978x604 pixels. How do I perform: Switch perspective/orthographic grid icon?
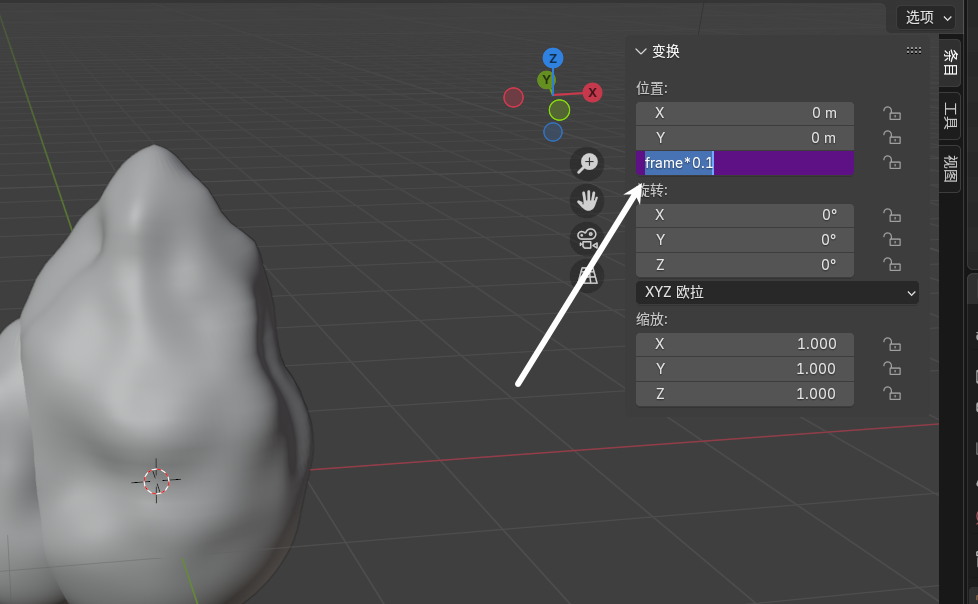point(587,275)
